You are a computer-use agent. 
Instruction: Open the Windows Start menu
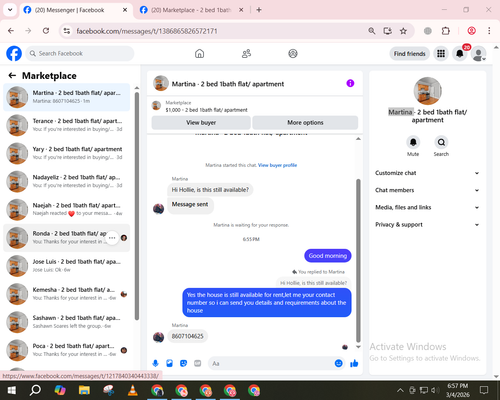(12, 390)
